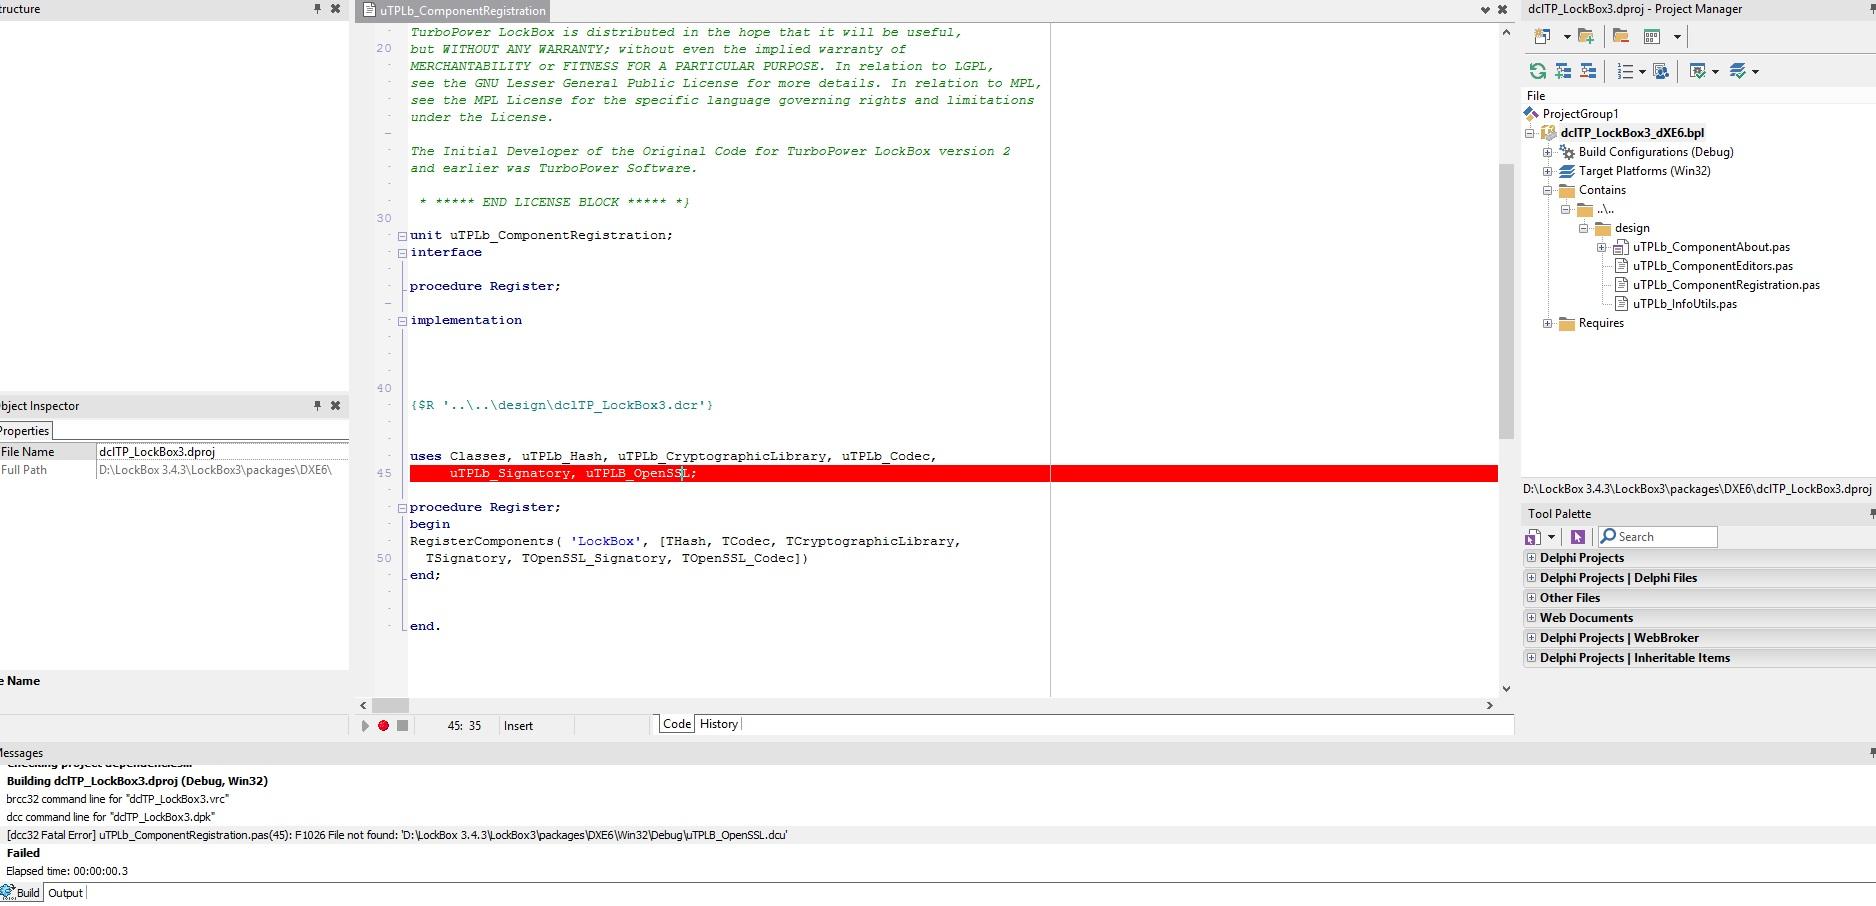This screenshot has width=1876, height=906.
Task: Click the Collapse all tree nodes icon
Action: (x=1588, y=71)
